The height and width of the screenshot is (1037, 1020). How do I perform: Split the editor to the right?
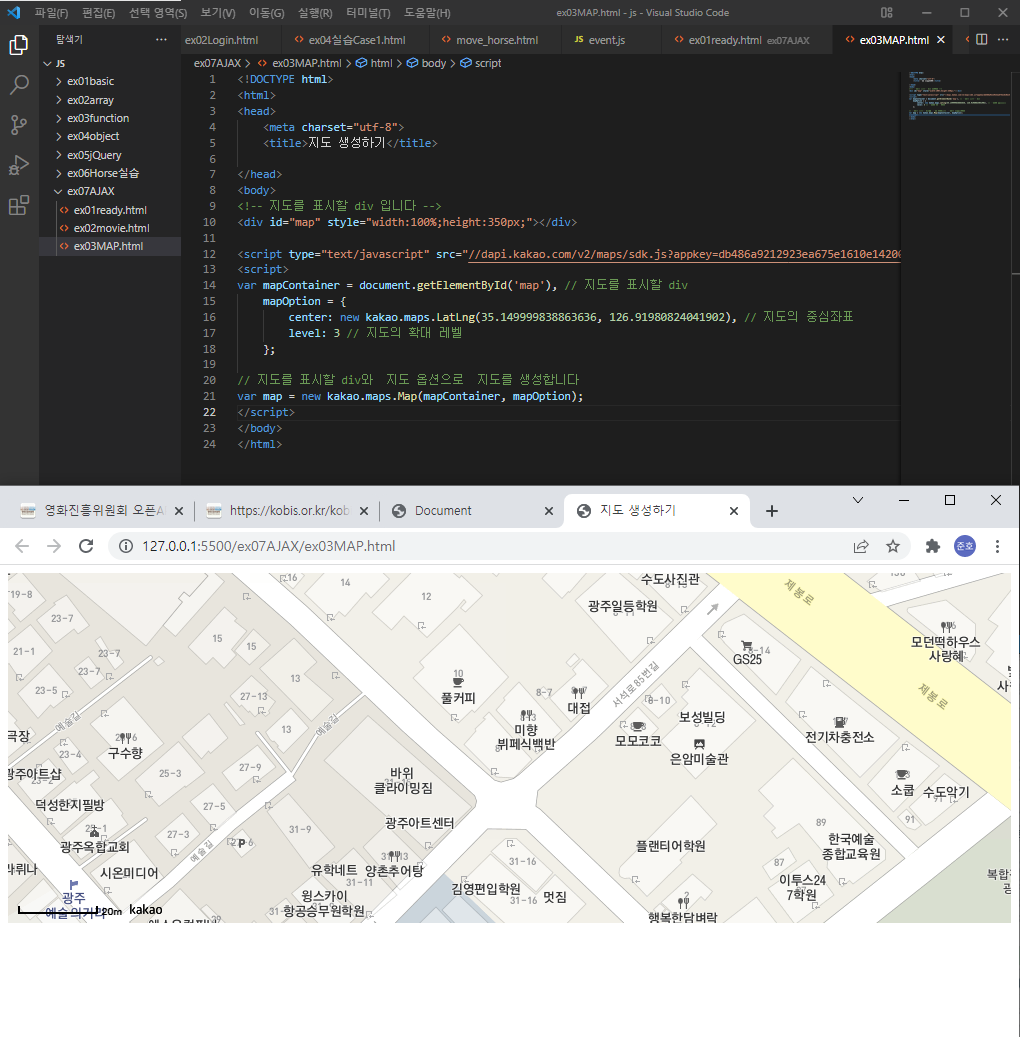pyautogui.click(x=982, y=40)
